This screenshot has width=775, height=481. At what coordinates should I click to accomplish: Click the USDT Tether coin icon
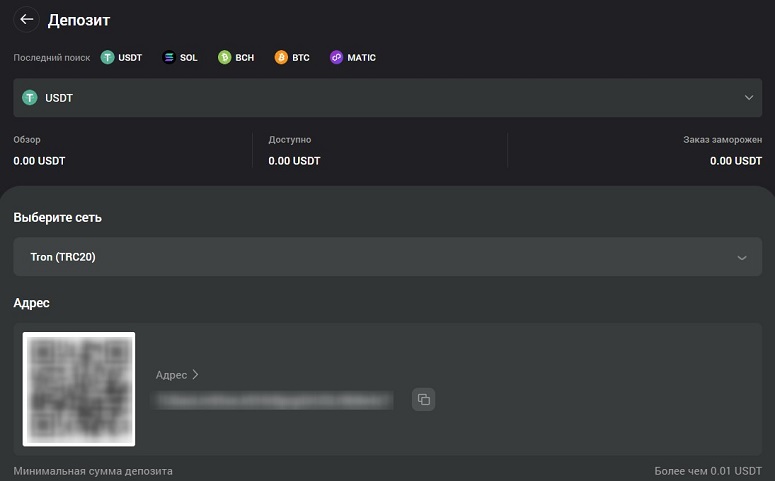[107, 57]
